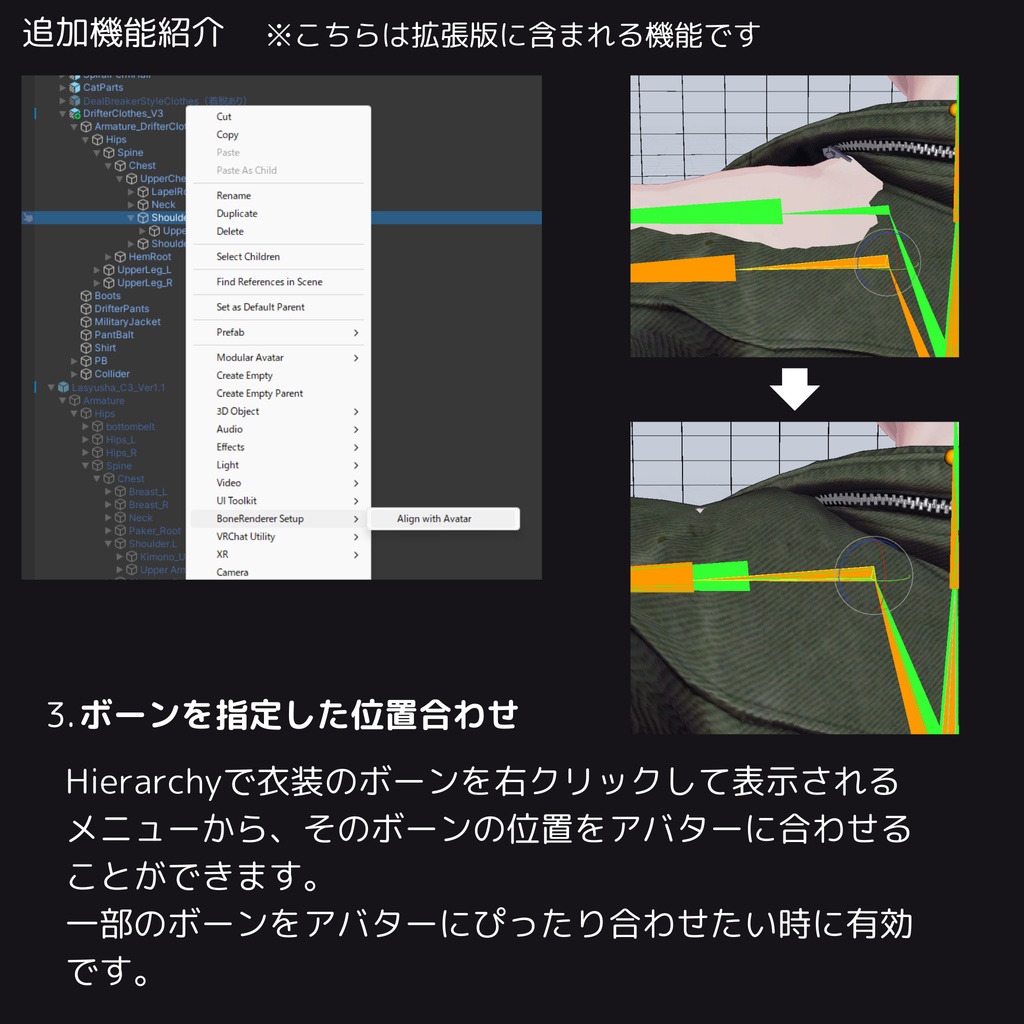Choose Modular Avatar from the context menu
Screen dimensions: 1024x1024
click(250, 357)
